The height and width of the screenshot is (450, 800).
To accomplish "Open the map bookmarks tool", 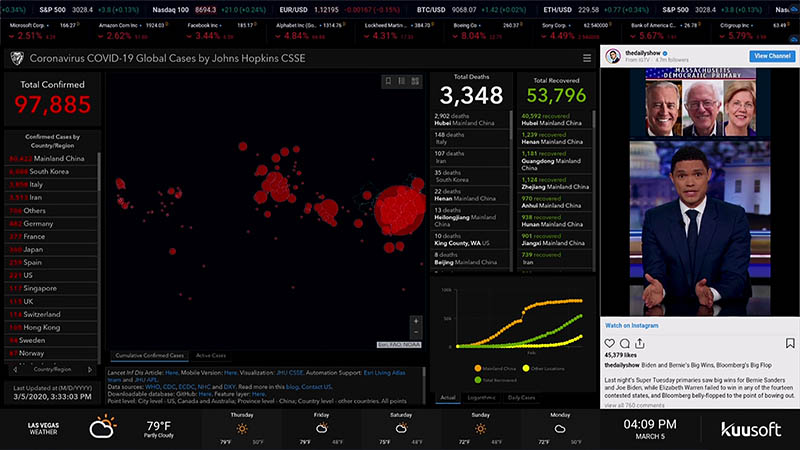I will pyautogui.click(x=388, y=81).
